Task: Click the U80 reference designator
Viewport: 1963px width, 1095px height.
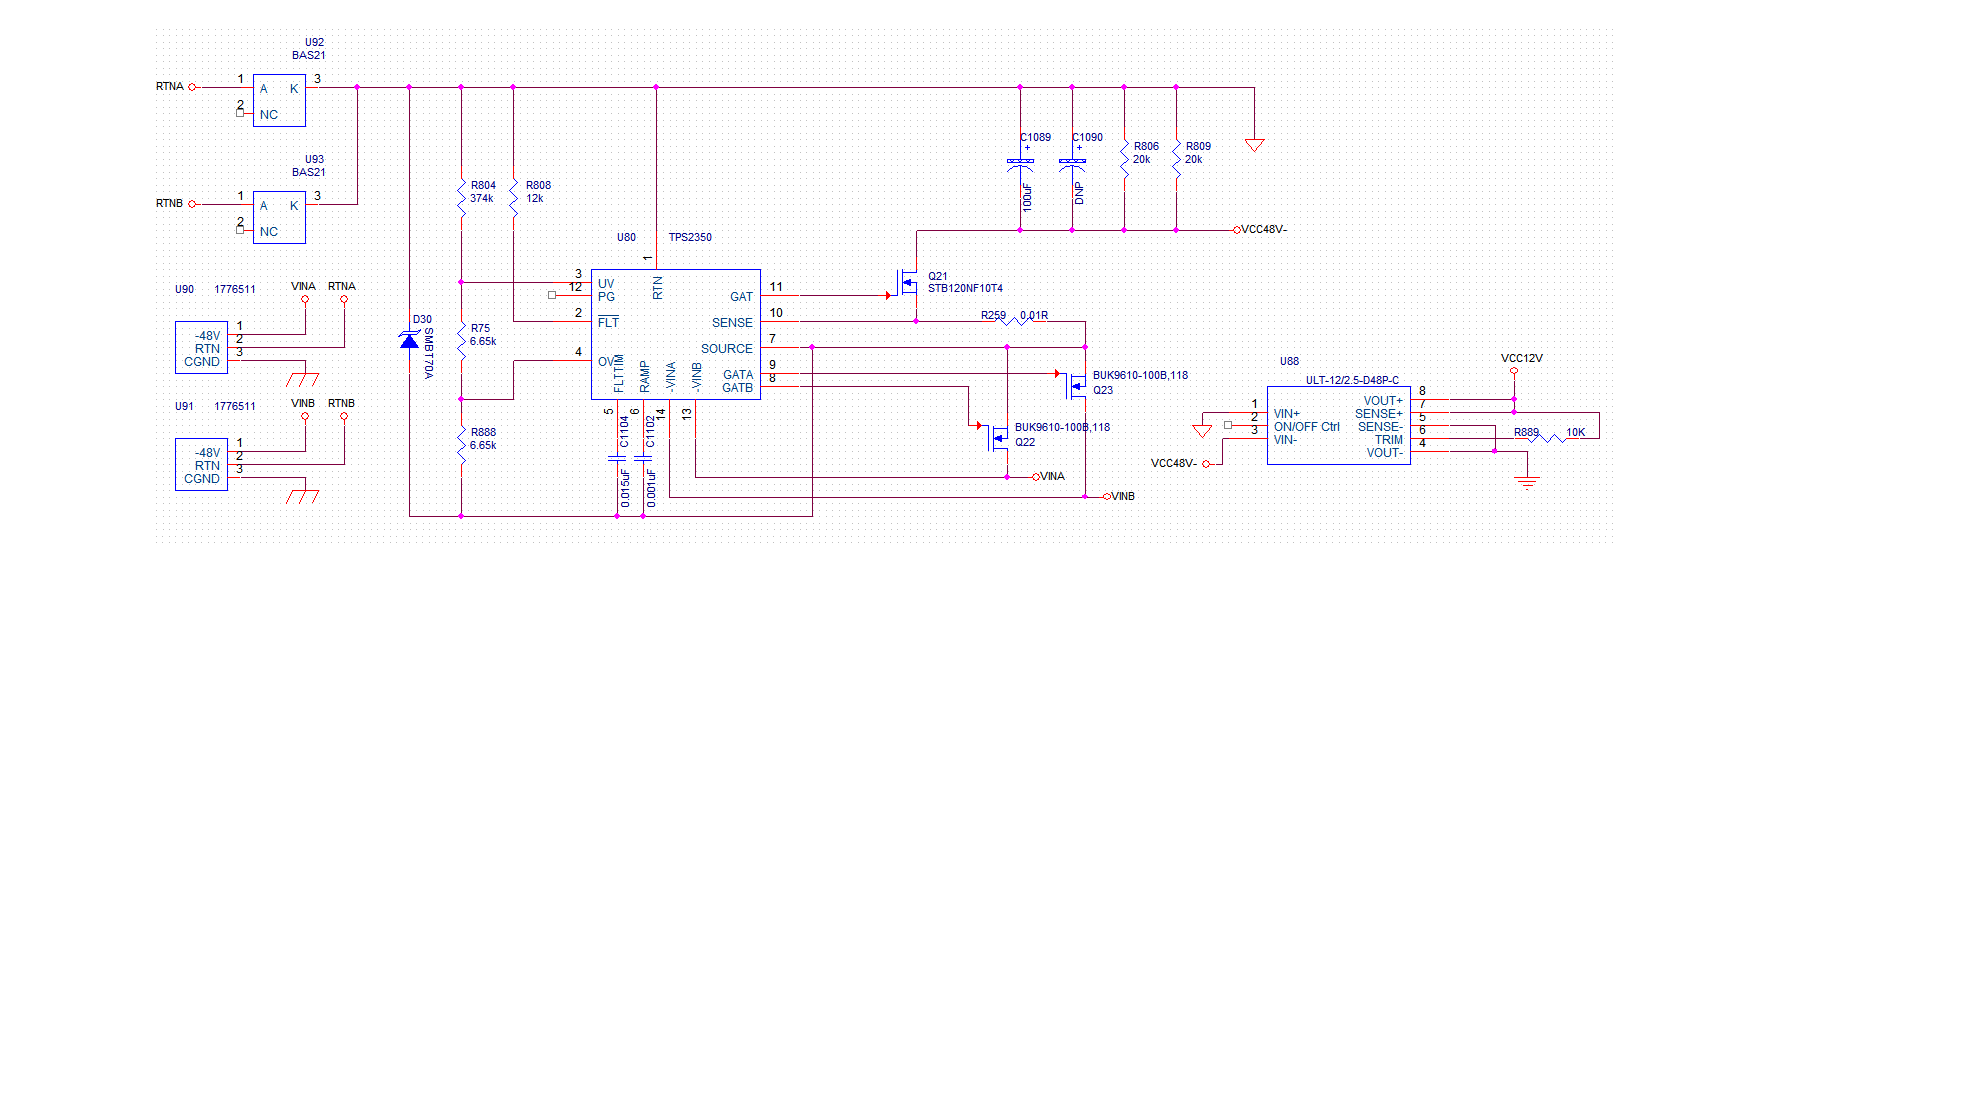Action: pos(626,237)
